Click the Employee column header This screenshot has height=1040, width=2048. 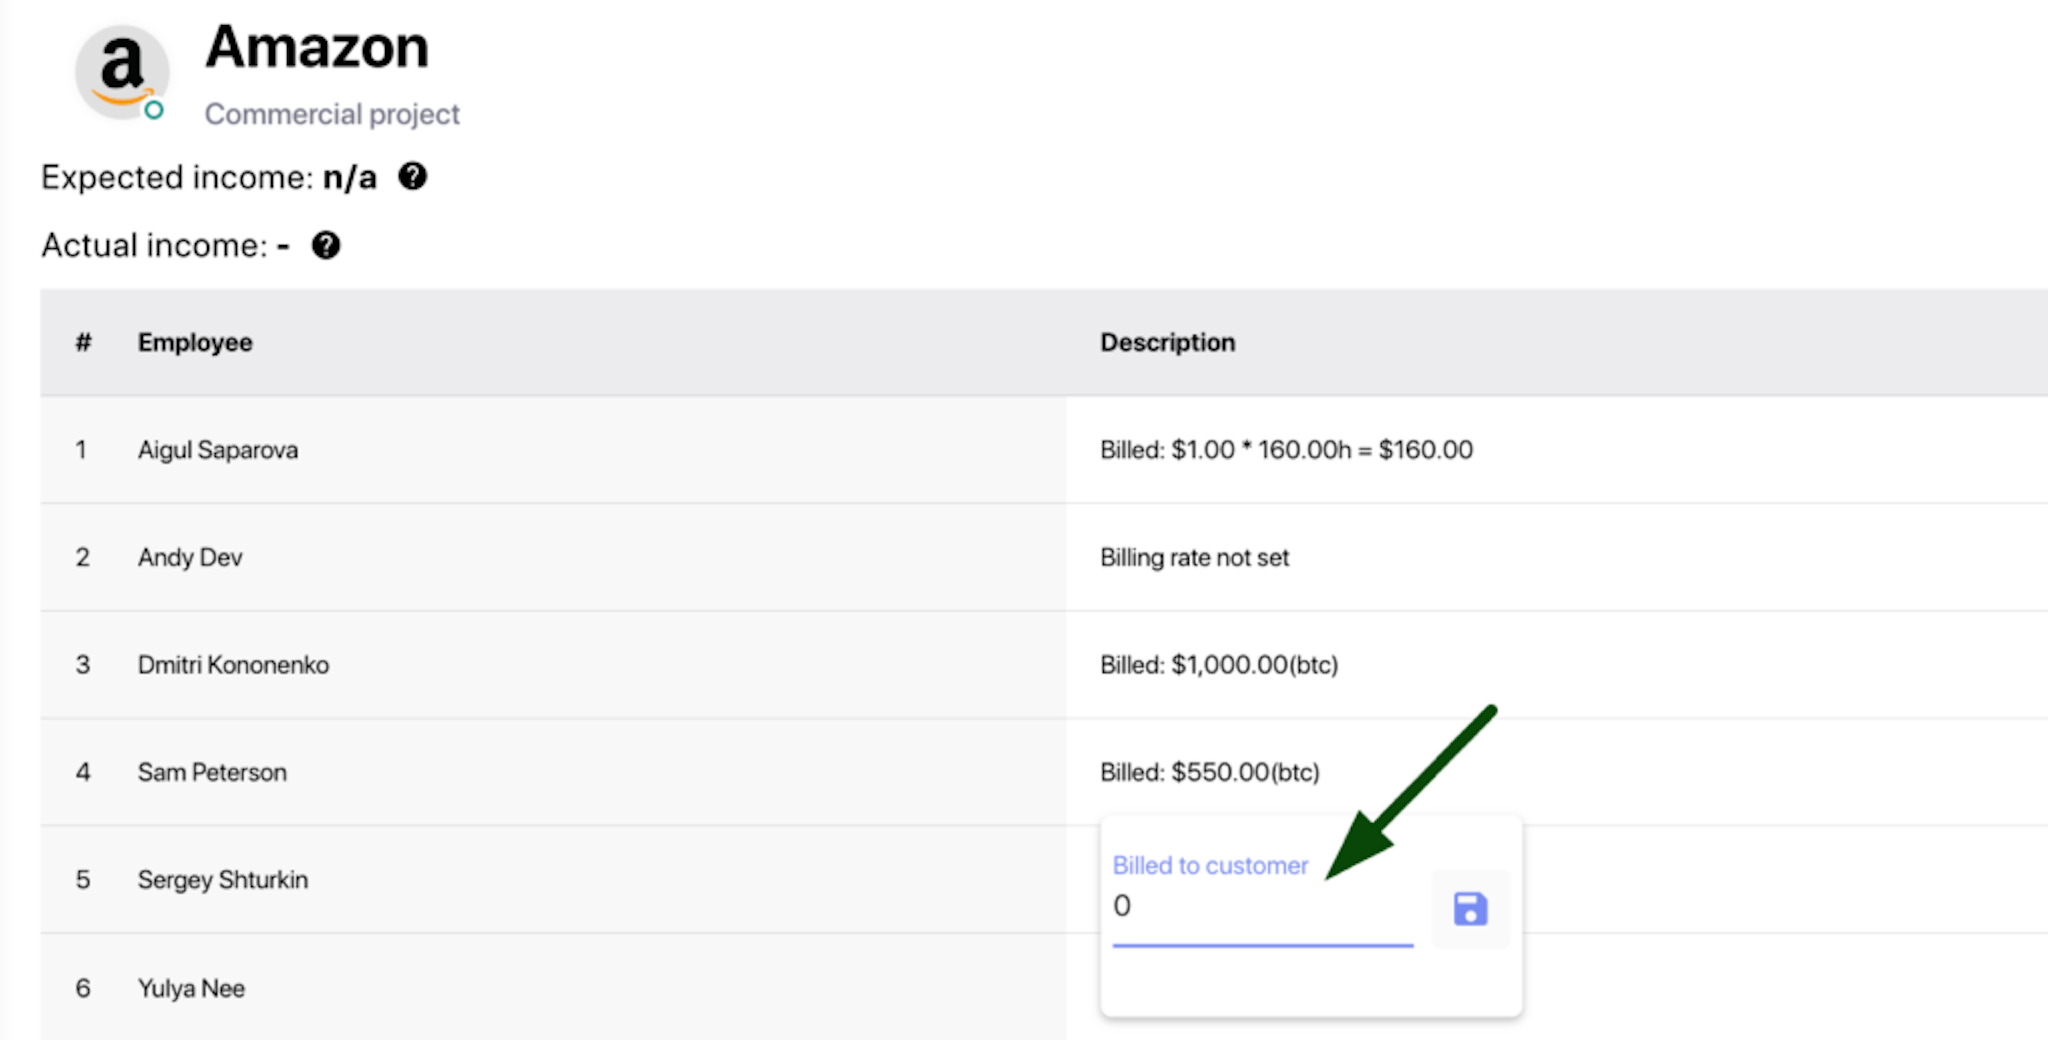(195, 342)
